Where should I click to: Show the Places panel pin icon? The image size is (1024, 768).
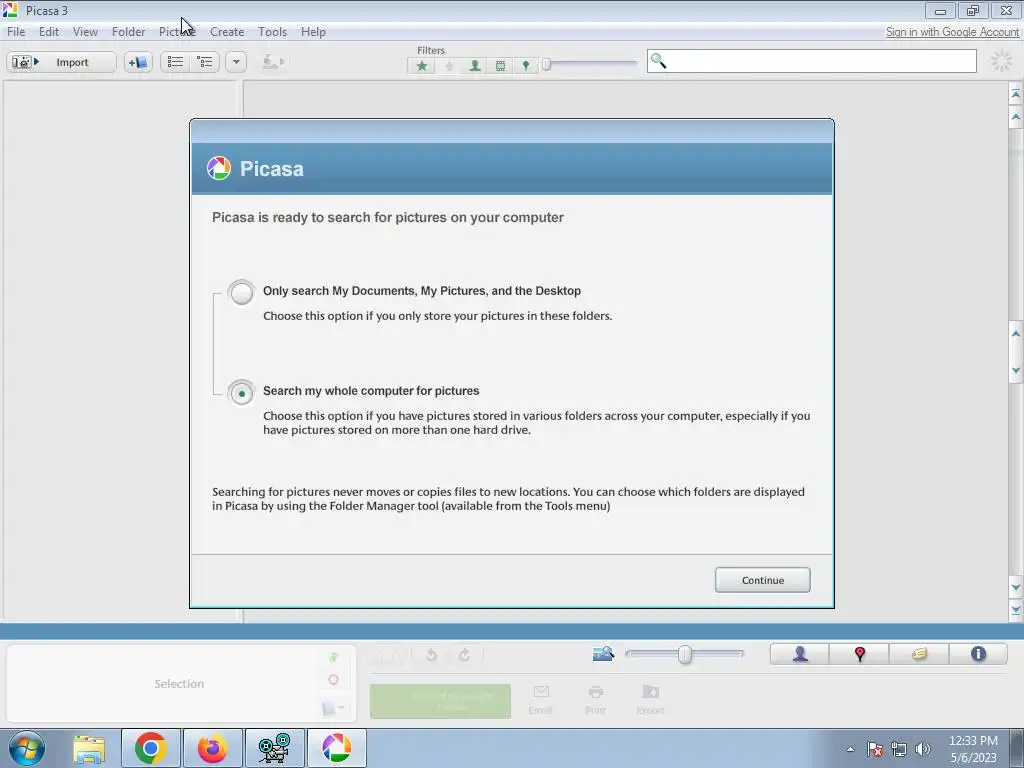[859, 654]
